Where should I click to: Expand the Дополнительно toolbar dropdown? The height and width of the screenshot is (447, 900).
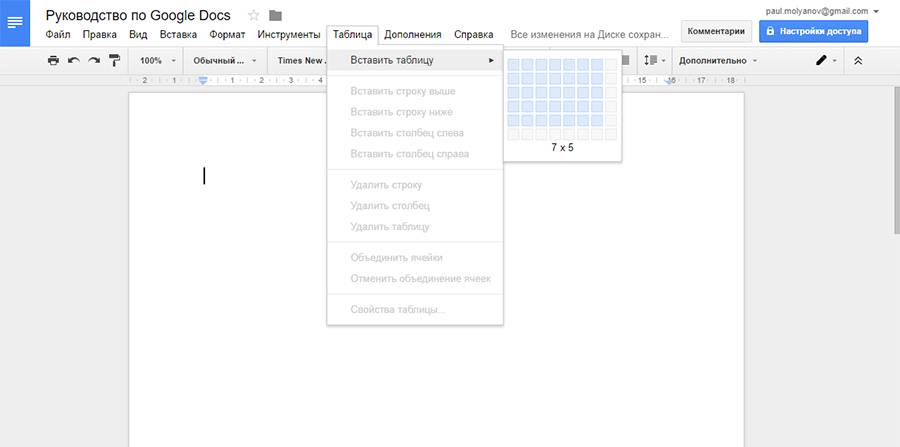(717, 60)
